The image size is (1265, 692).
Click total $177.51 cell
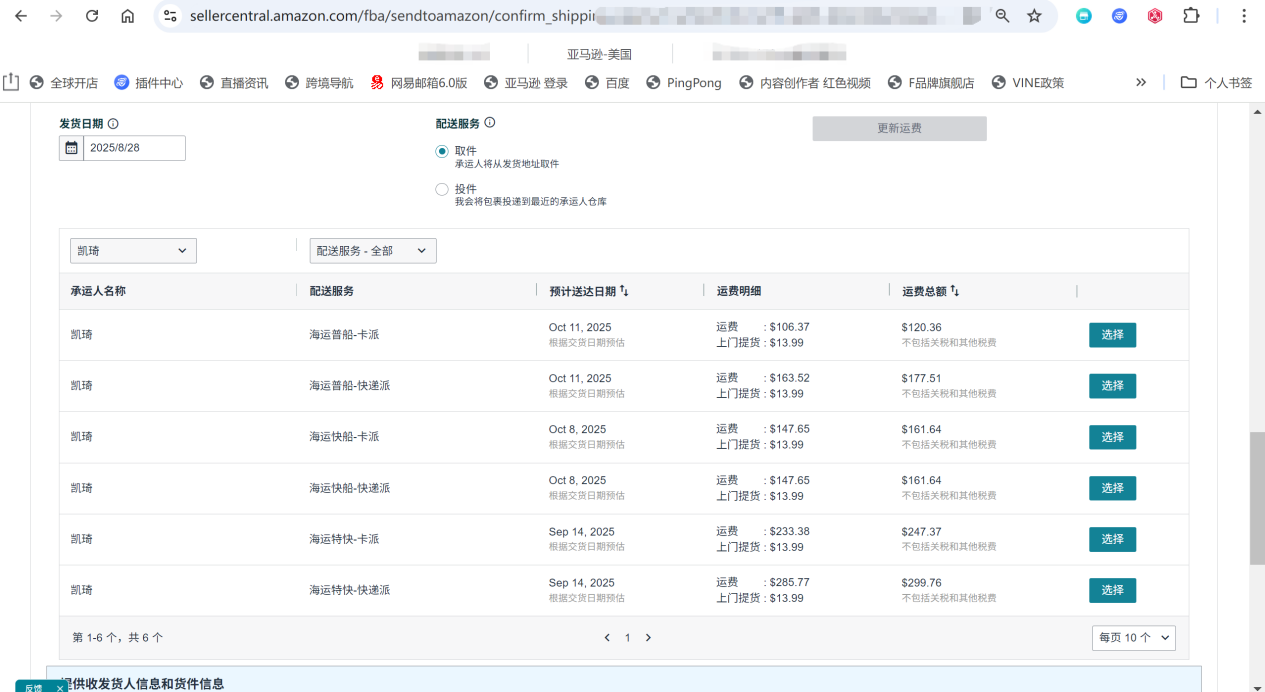point(921,378)
